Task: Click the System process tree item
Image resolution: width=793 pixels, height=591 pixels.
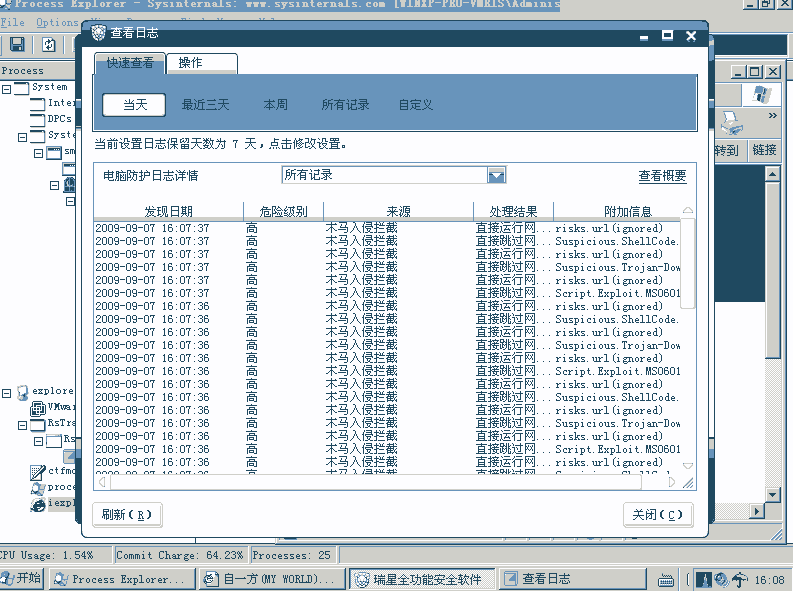Action: [x=50, y=87]
